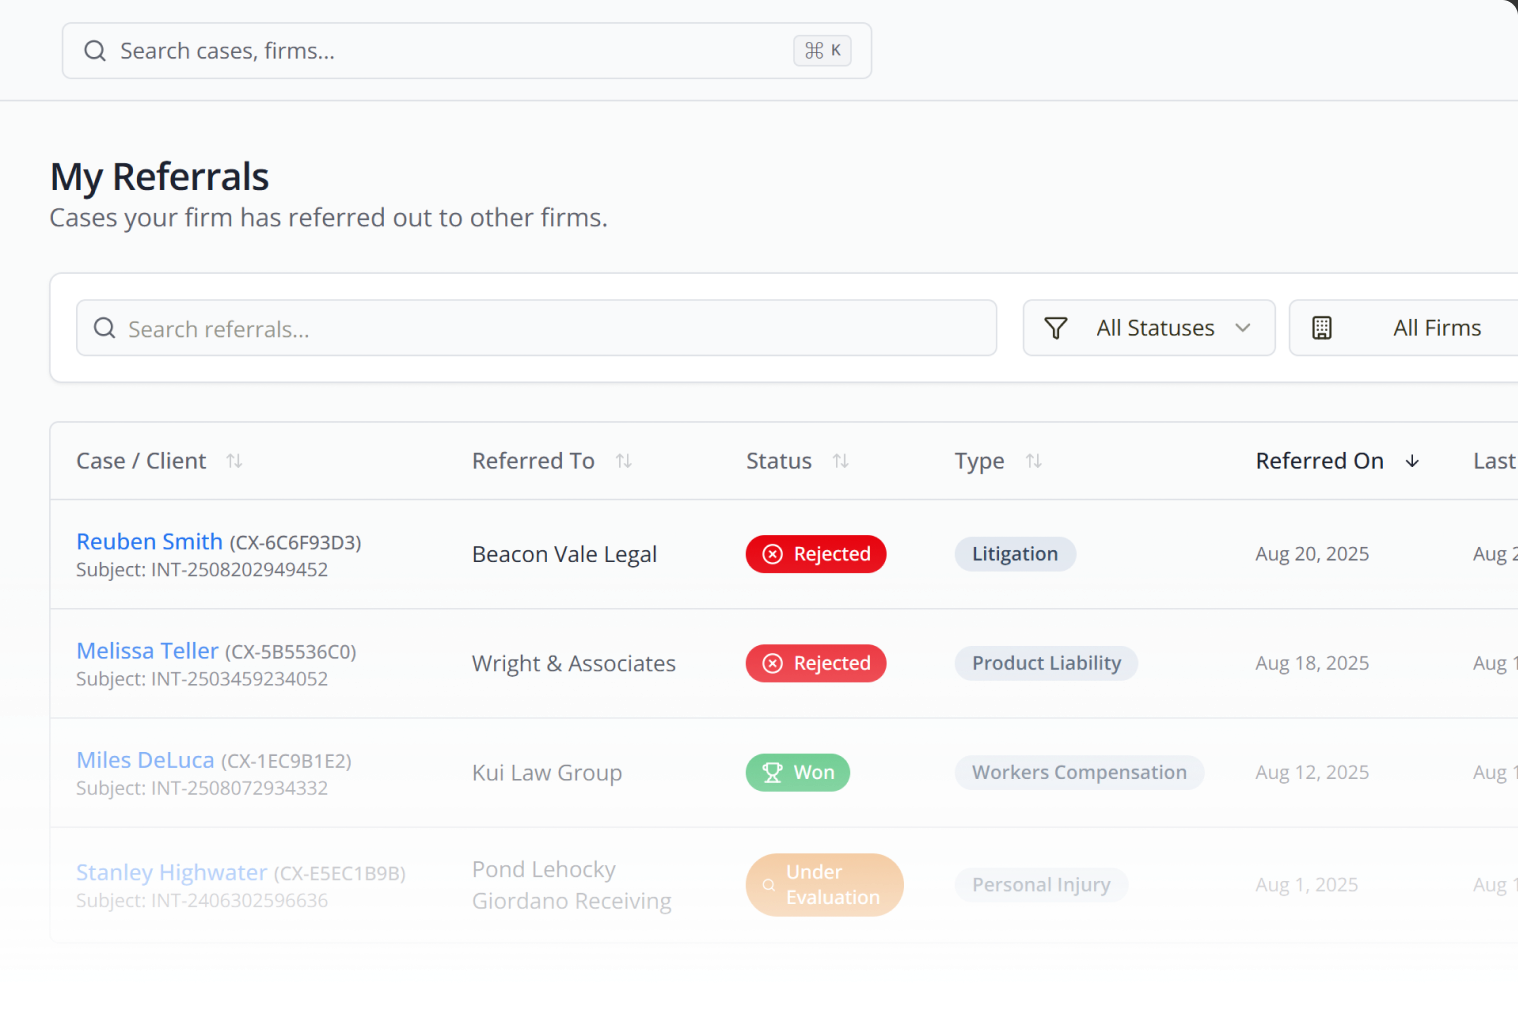Viewport: 1518px width, 1032px height.
Task: Open Stanley Highwater case
Action: (x=172, y=872)
